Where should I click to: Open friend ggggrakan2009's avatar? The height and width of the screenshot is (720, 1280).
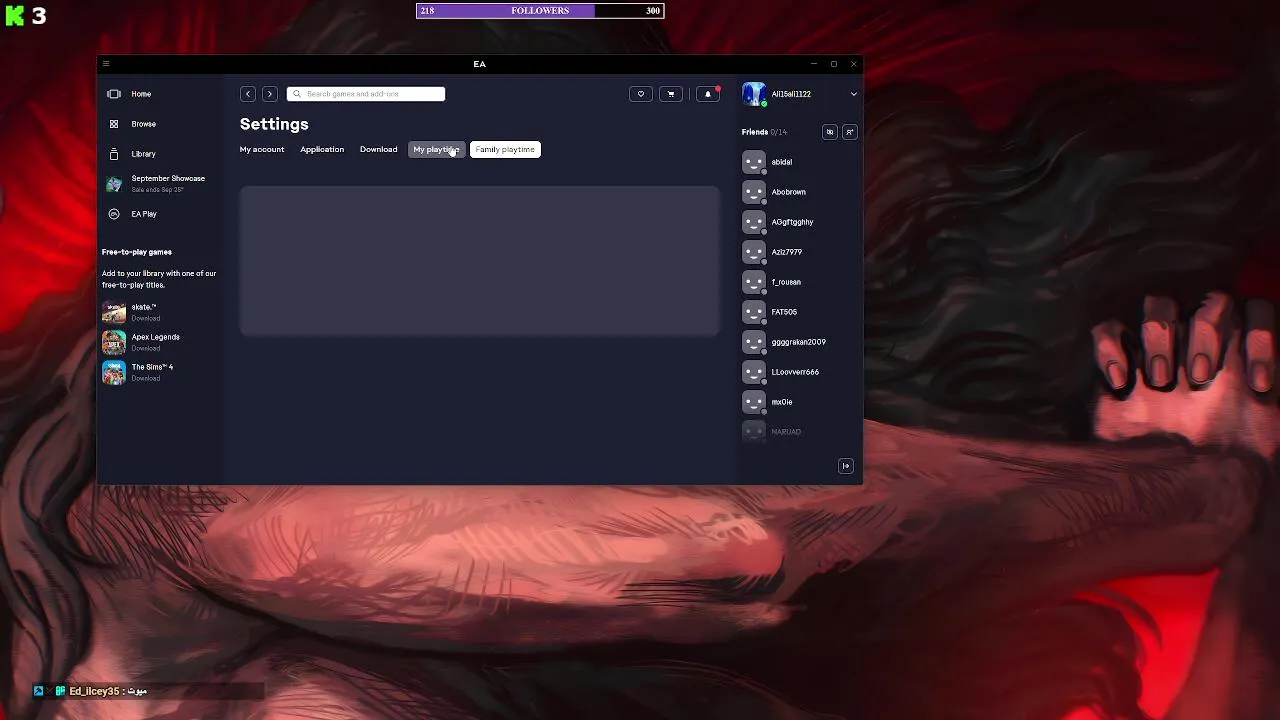tap(754, 342)
